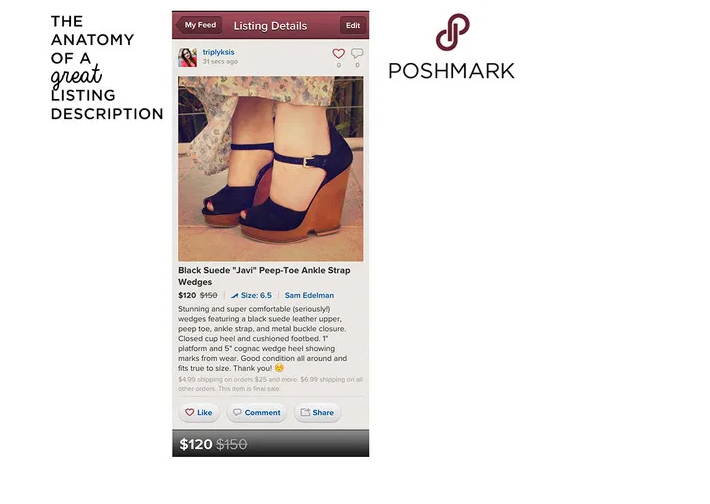Tap the $120 price in bottom bar
Image resolution: width=710 pixels, height=504 pixels.
click(x=196, y=444)
